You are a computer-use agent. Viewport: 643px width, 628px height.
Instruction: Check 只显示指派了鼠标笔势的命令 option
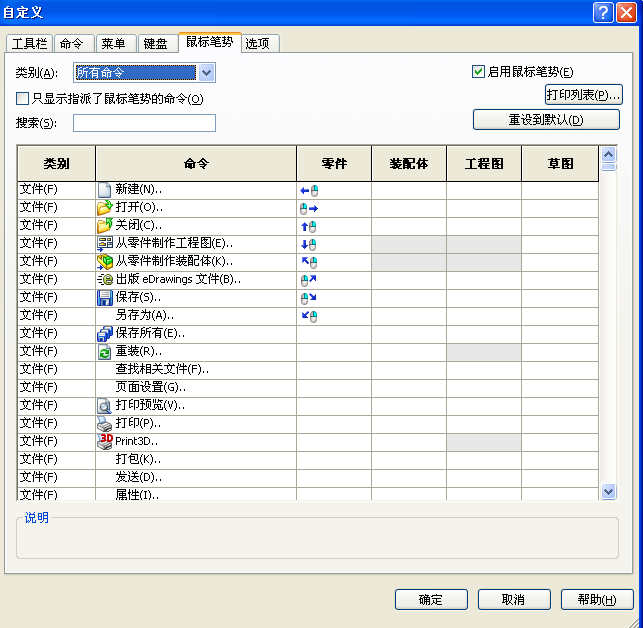click(x=22, y=98)
